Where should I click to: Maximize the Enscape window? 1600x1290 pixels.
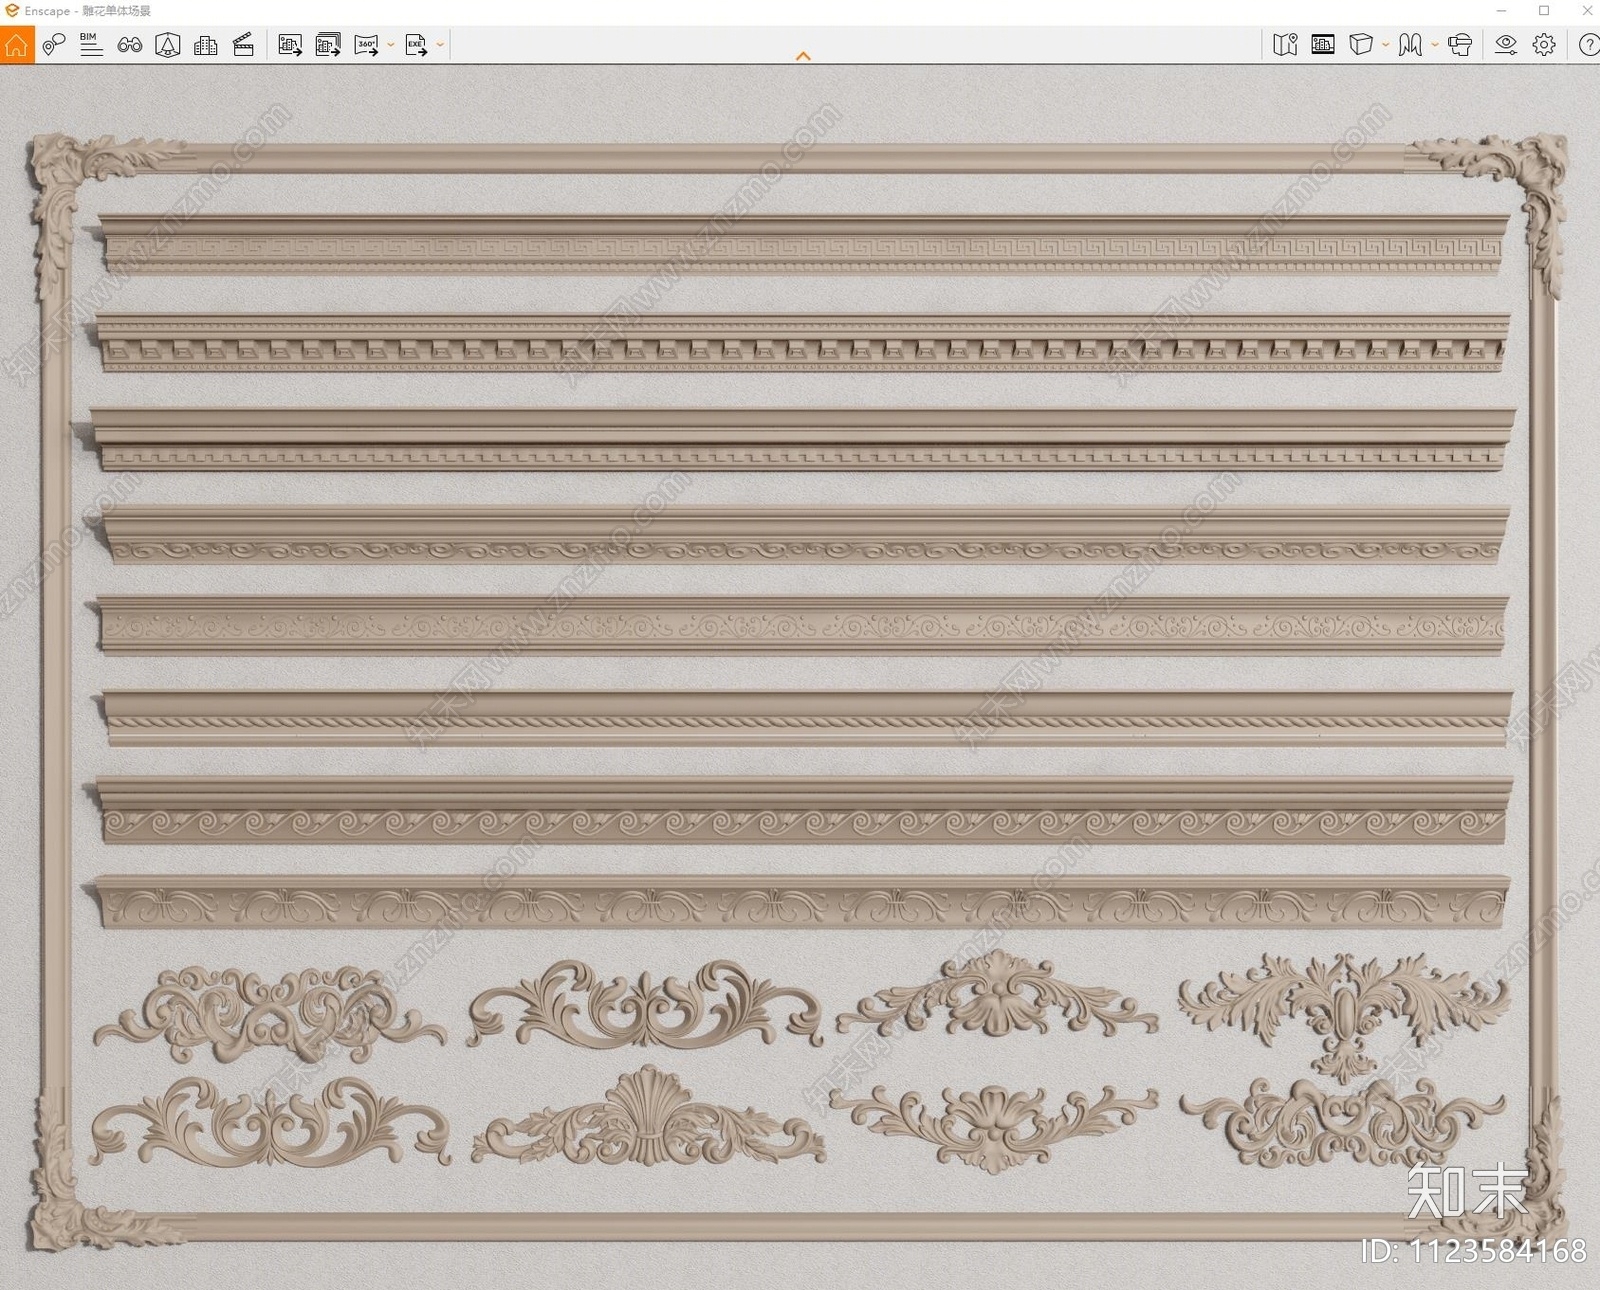(1544, 11)
